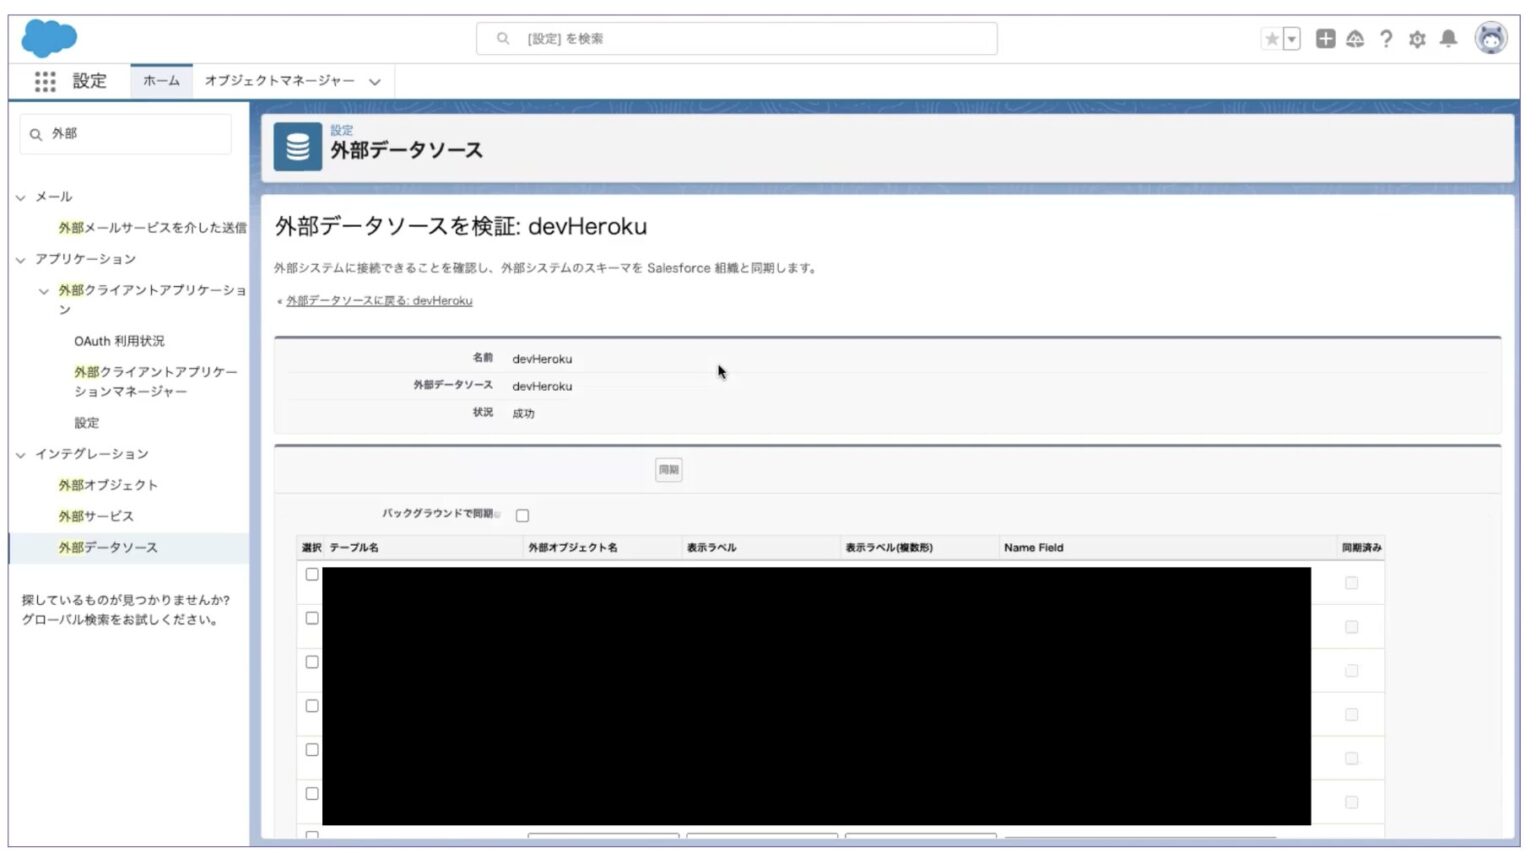Screen dimensions: 1536x864
Task: Expand the オブジェクトマネージャー dropdown
Action: [x=375, y=81]
